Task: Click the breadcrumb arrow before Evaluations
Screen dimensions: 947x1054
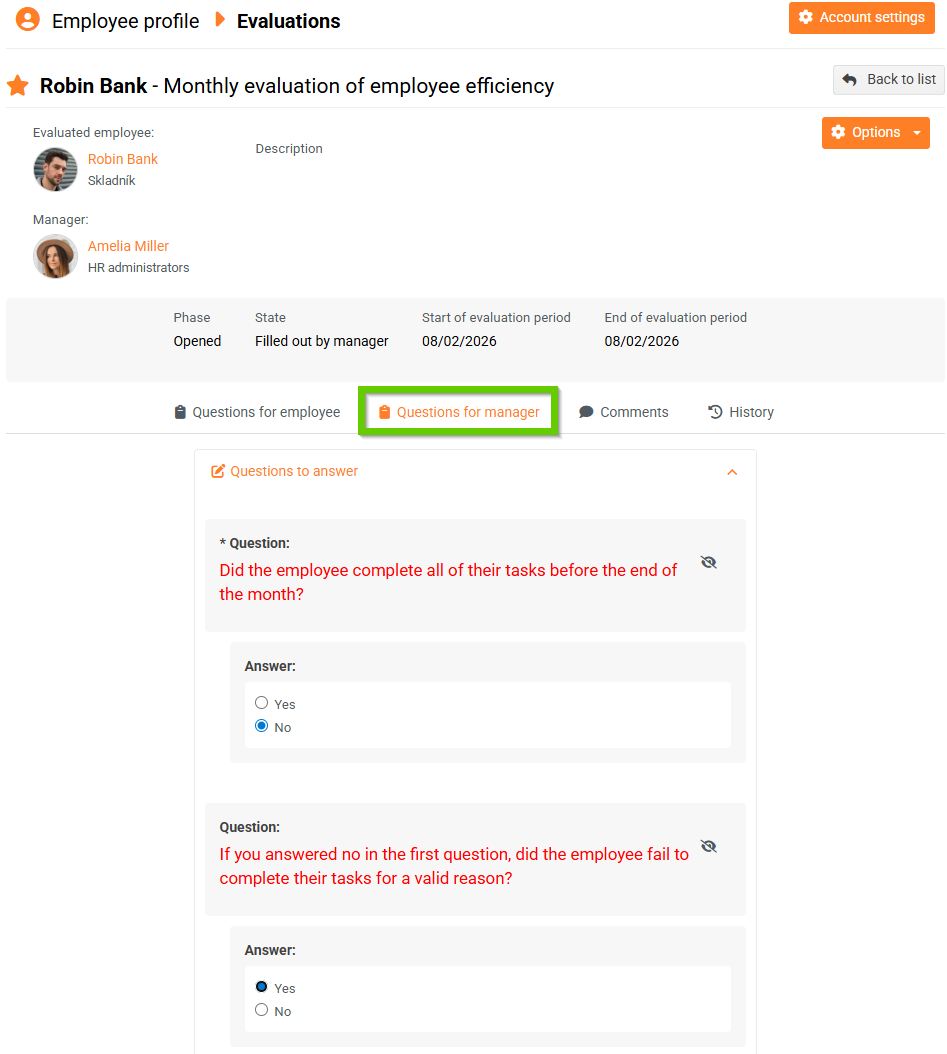Action: [220, 20]
